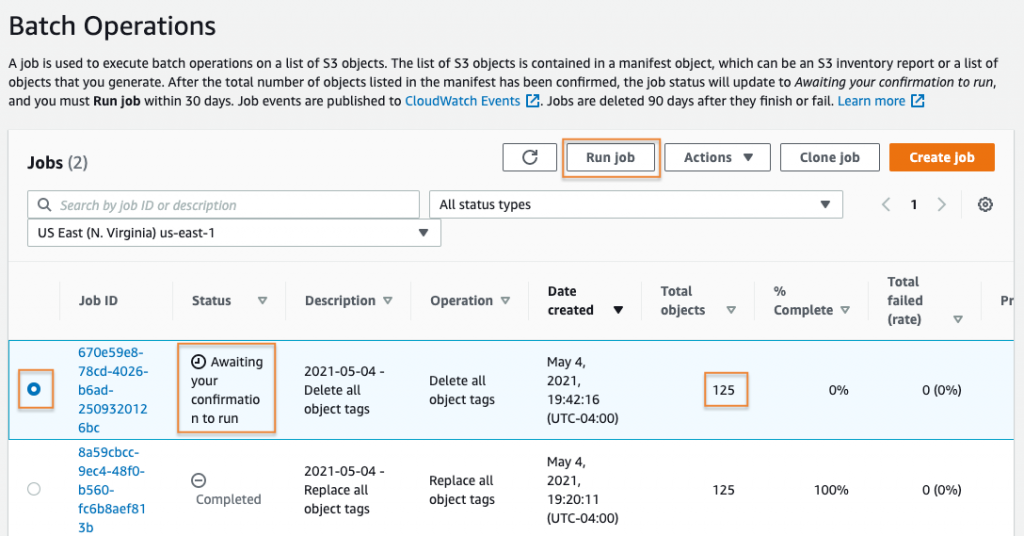Viewport: 1024px width, 536px height.
Task: Click total objects 125 in Awaiting row
Action: tap(724, 390)
